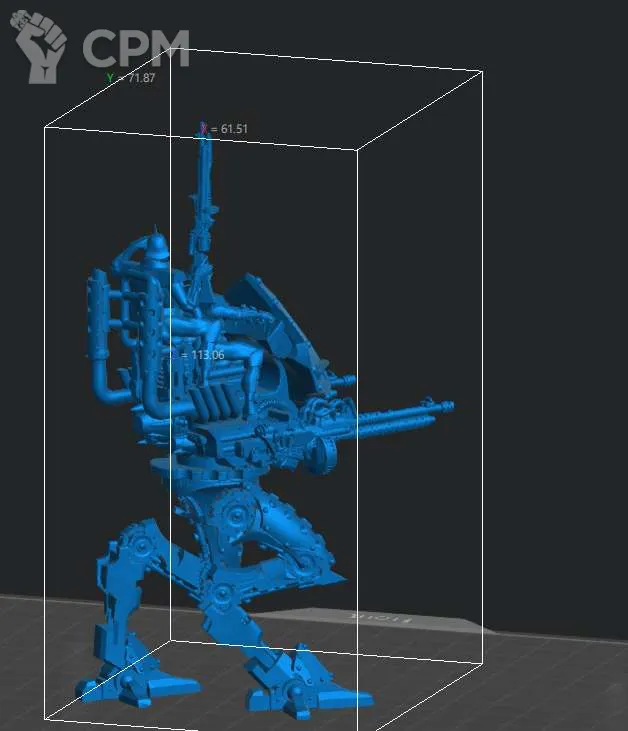628x731 pixels.
Task: Select the 113.06 height dimension label
Action: [x=201, y=354]
